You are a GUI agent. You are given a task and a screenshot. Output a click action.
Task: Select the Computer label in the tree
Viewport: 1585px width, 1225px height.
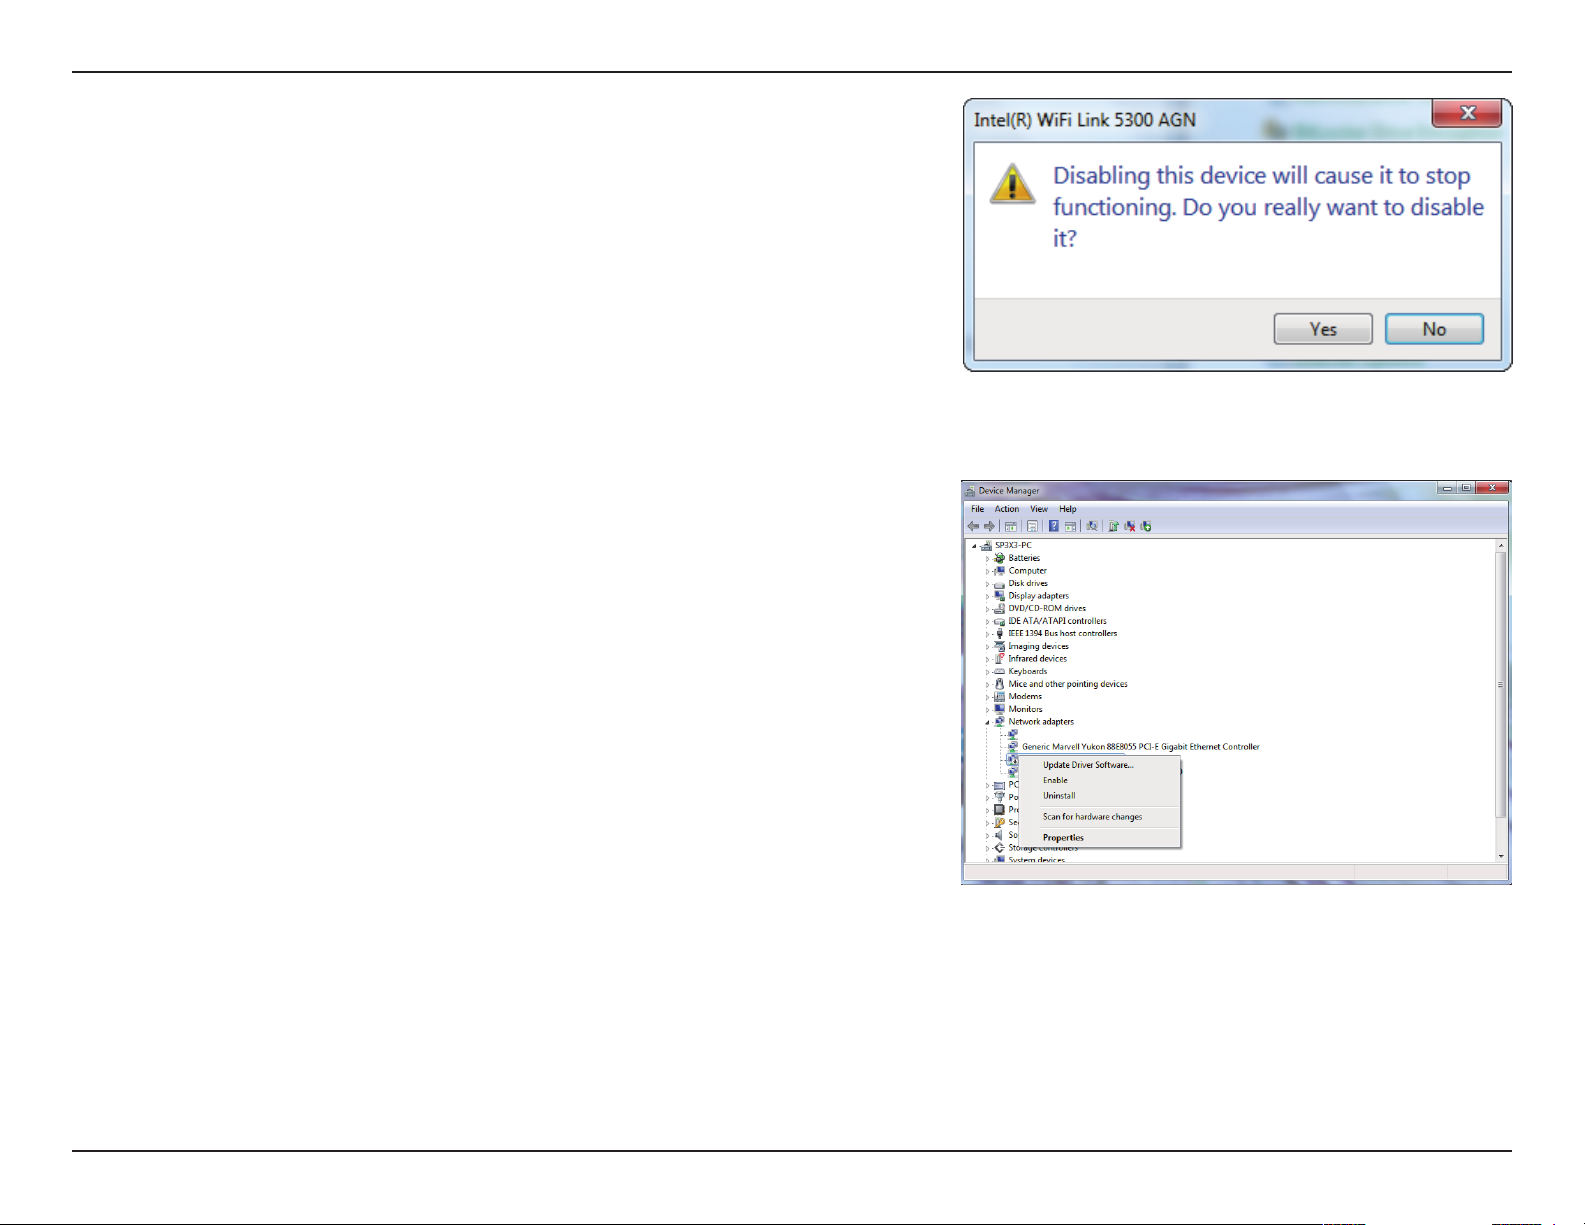point(1027,571)
